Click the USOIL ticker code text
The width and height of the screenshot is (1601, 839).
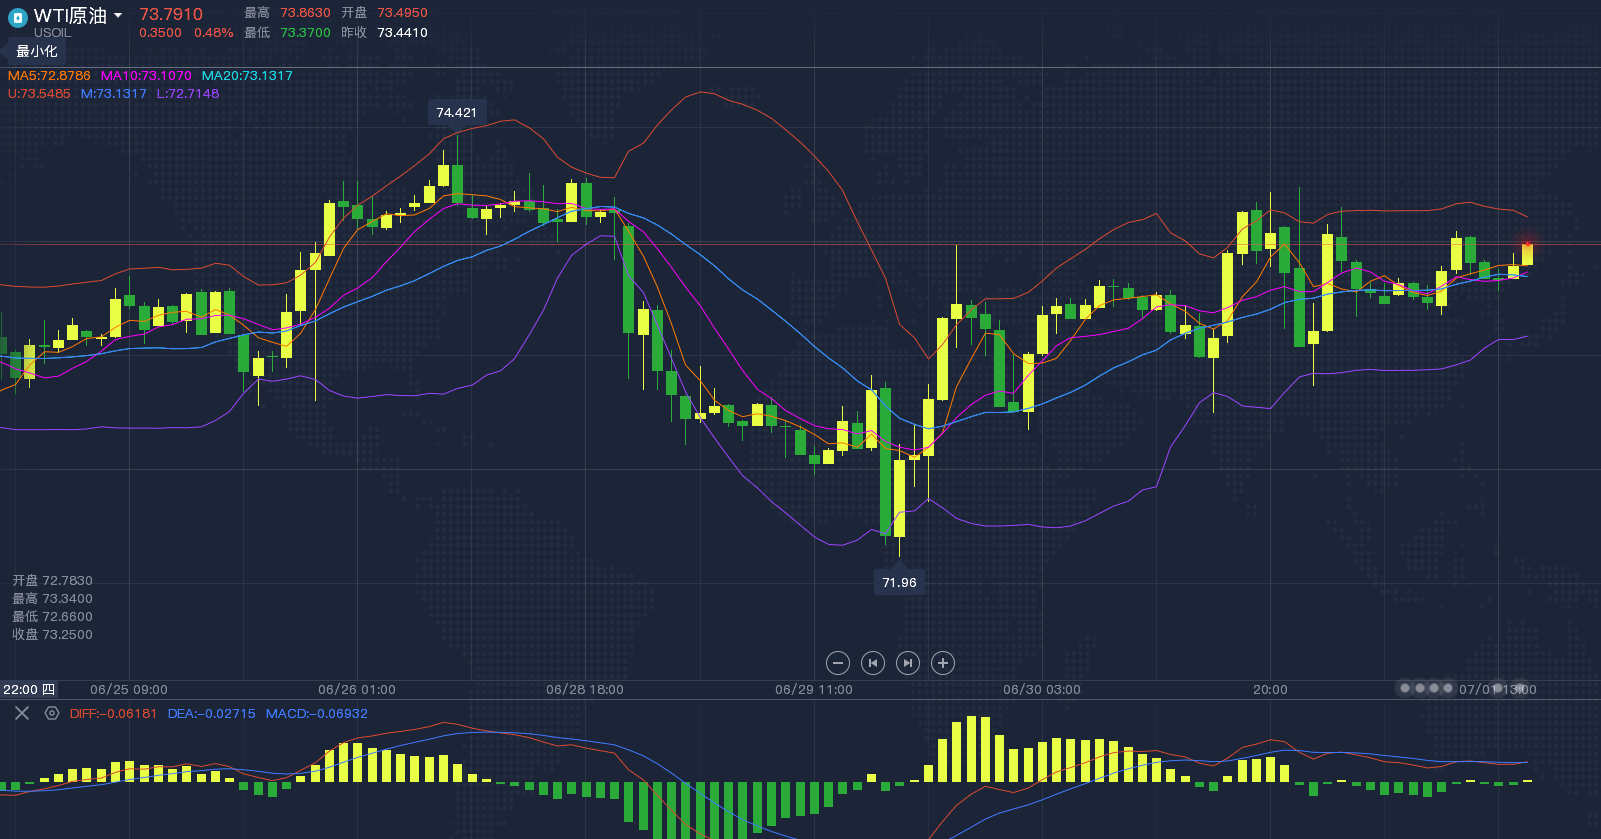click(52, 33)
